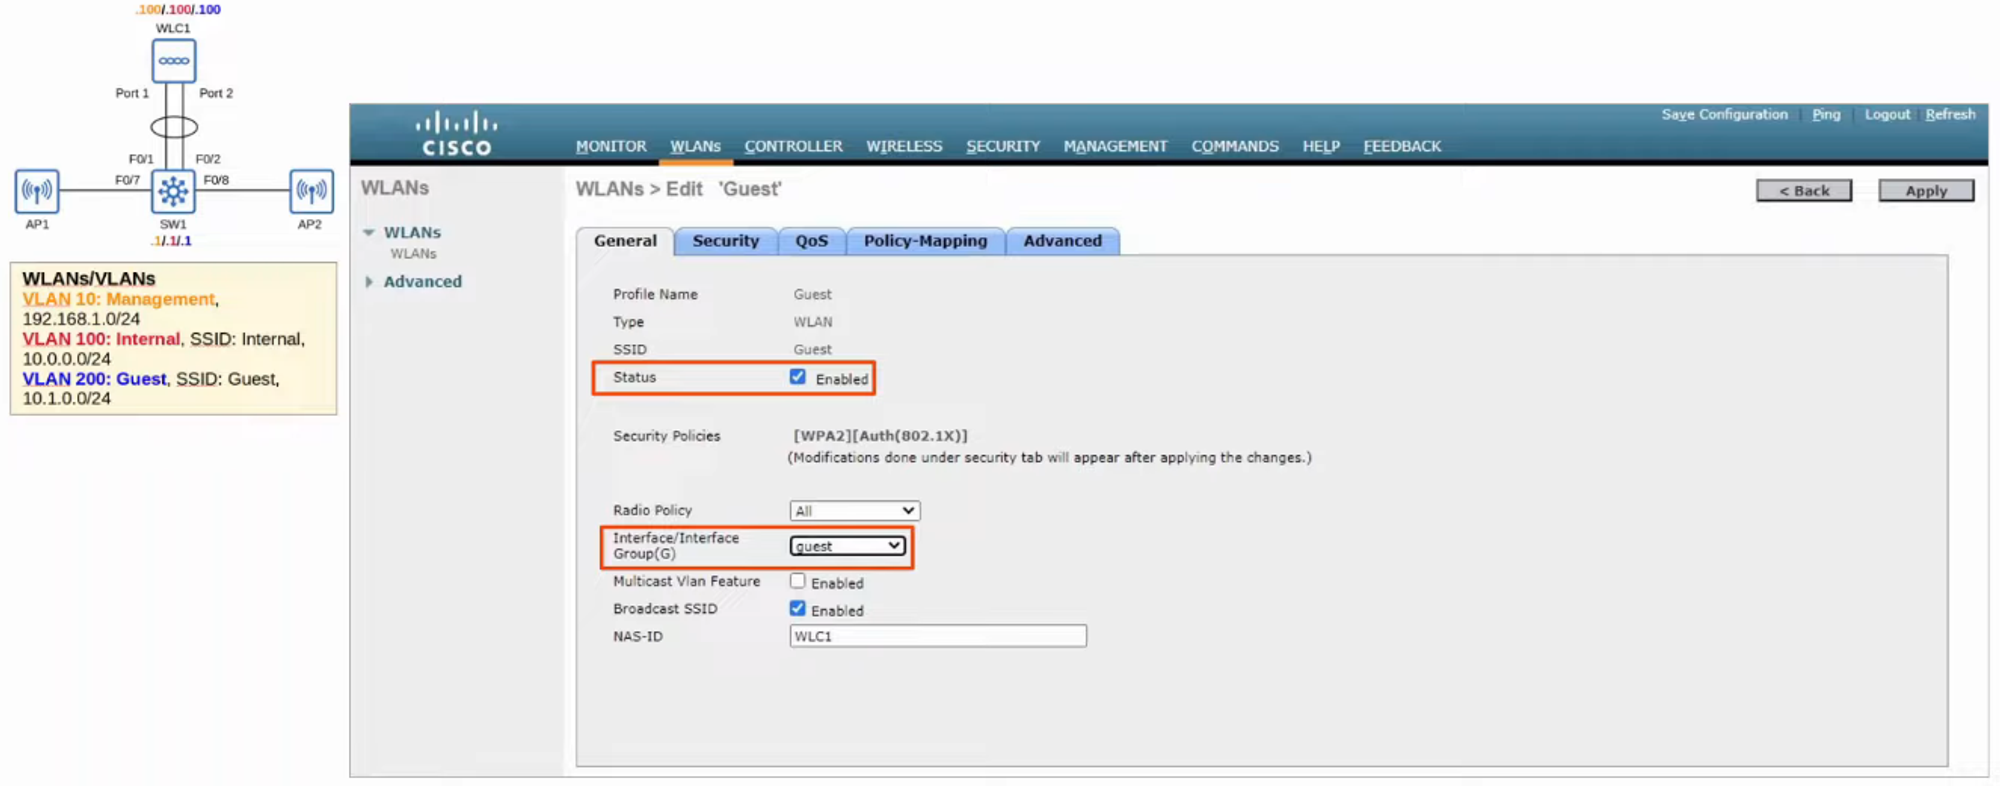
Task: Click the SW1 switch icon
Action: point(173,191)
